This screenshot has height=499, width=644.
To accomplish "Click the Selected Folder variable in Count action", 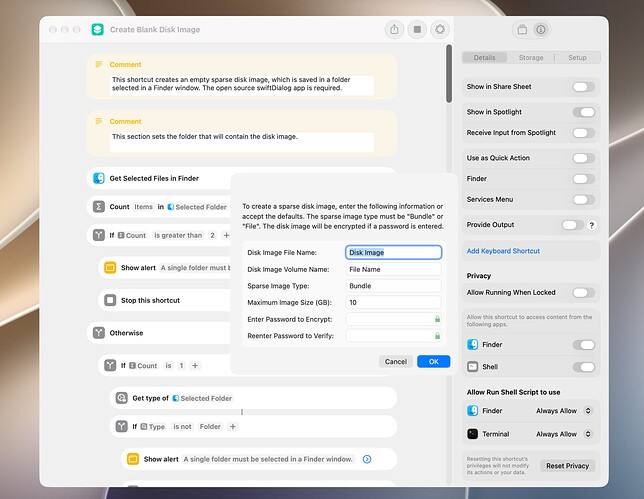I will tap(197, 207).
